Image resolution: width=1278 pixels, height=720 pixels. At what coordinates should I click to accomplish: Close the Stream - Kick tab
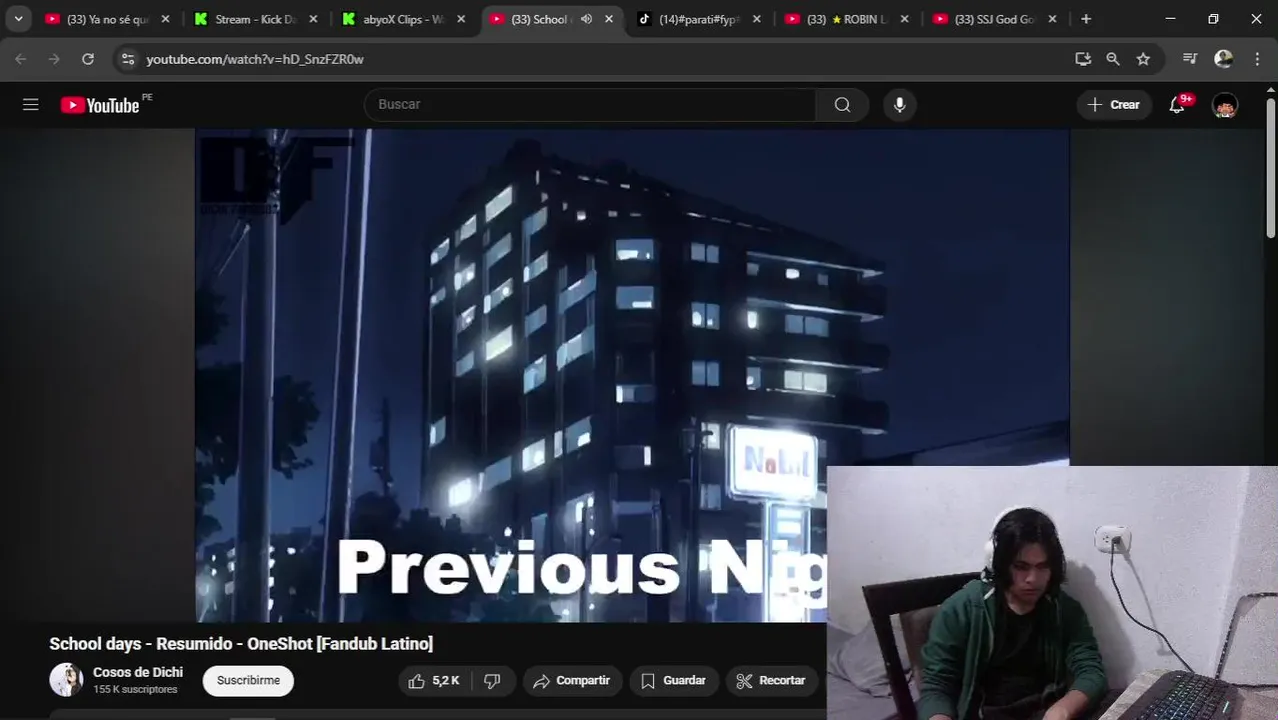click(313, 19)
